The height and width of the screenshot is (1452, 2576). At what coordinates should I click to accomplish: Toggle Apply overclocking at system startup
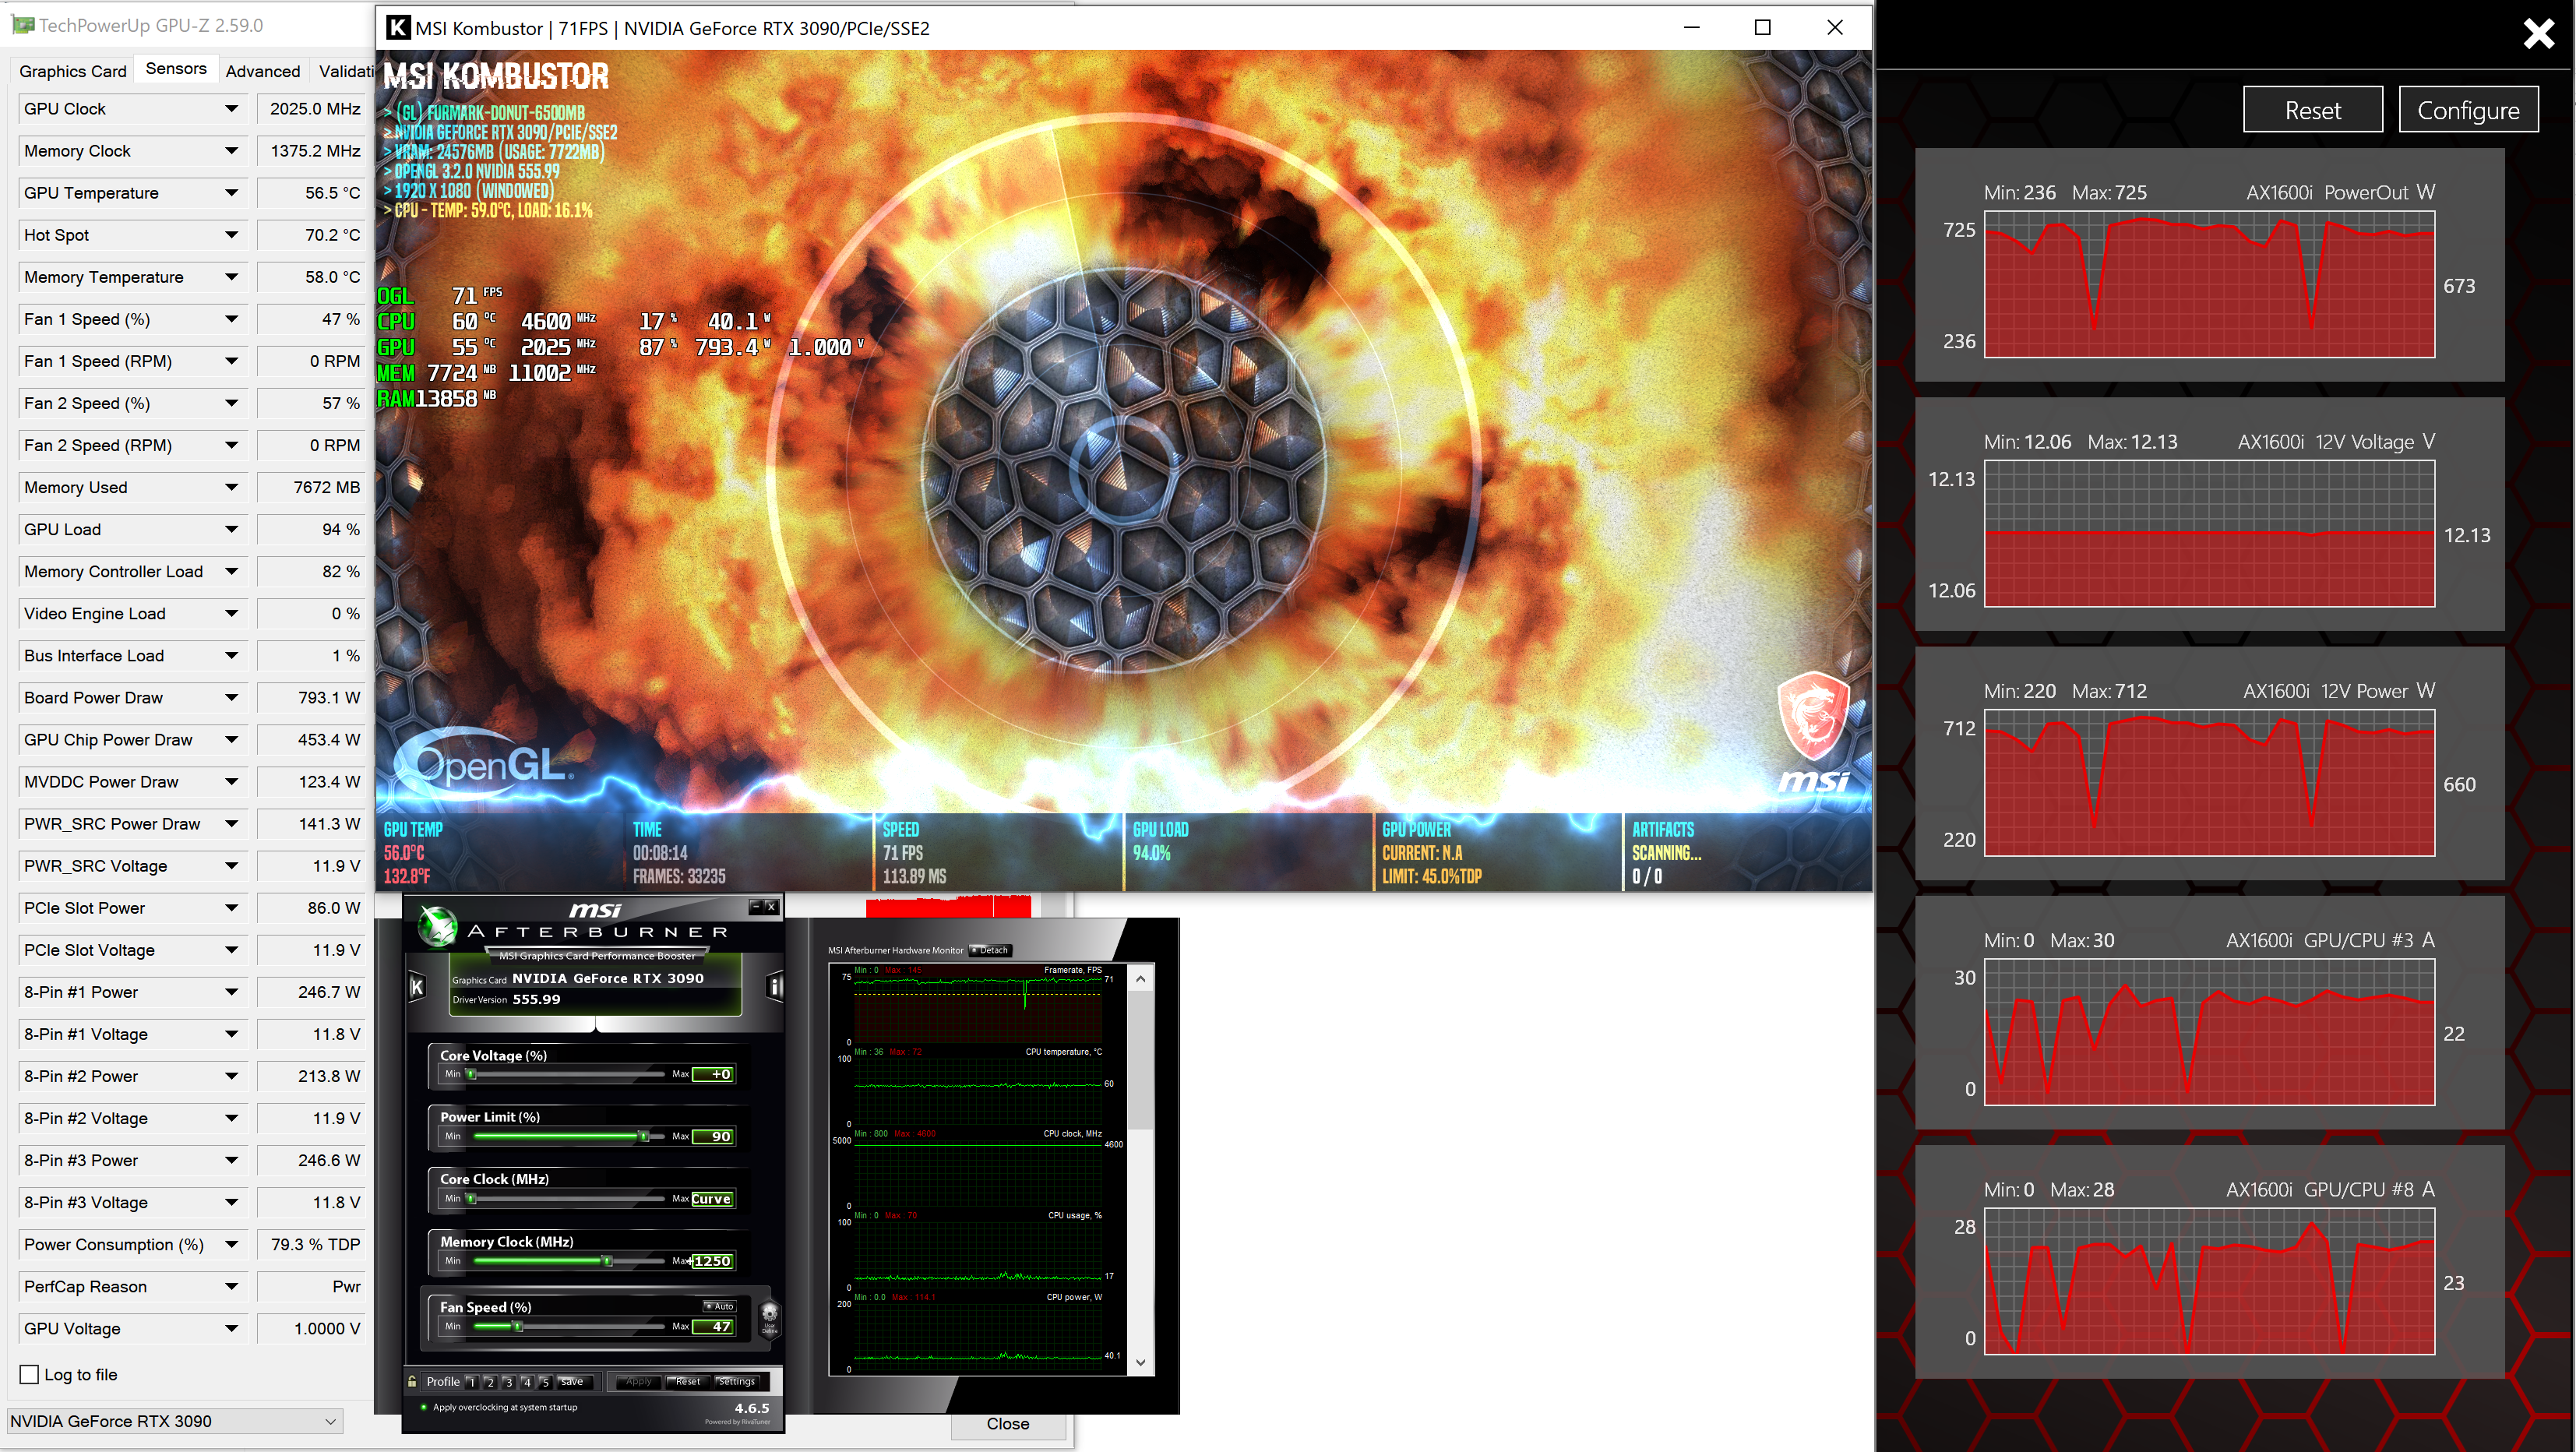point(424,1407)
